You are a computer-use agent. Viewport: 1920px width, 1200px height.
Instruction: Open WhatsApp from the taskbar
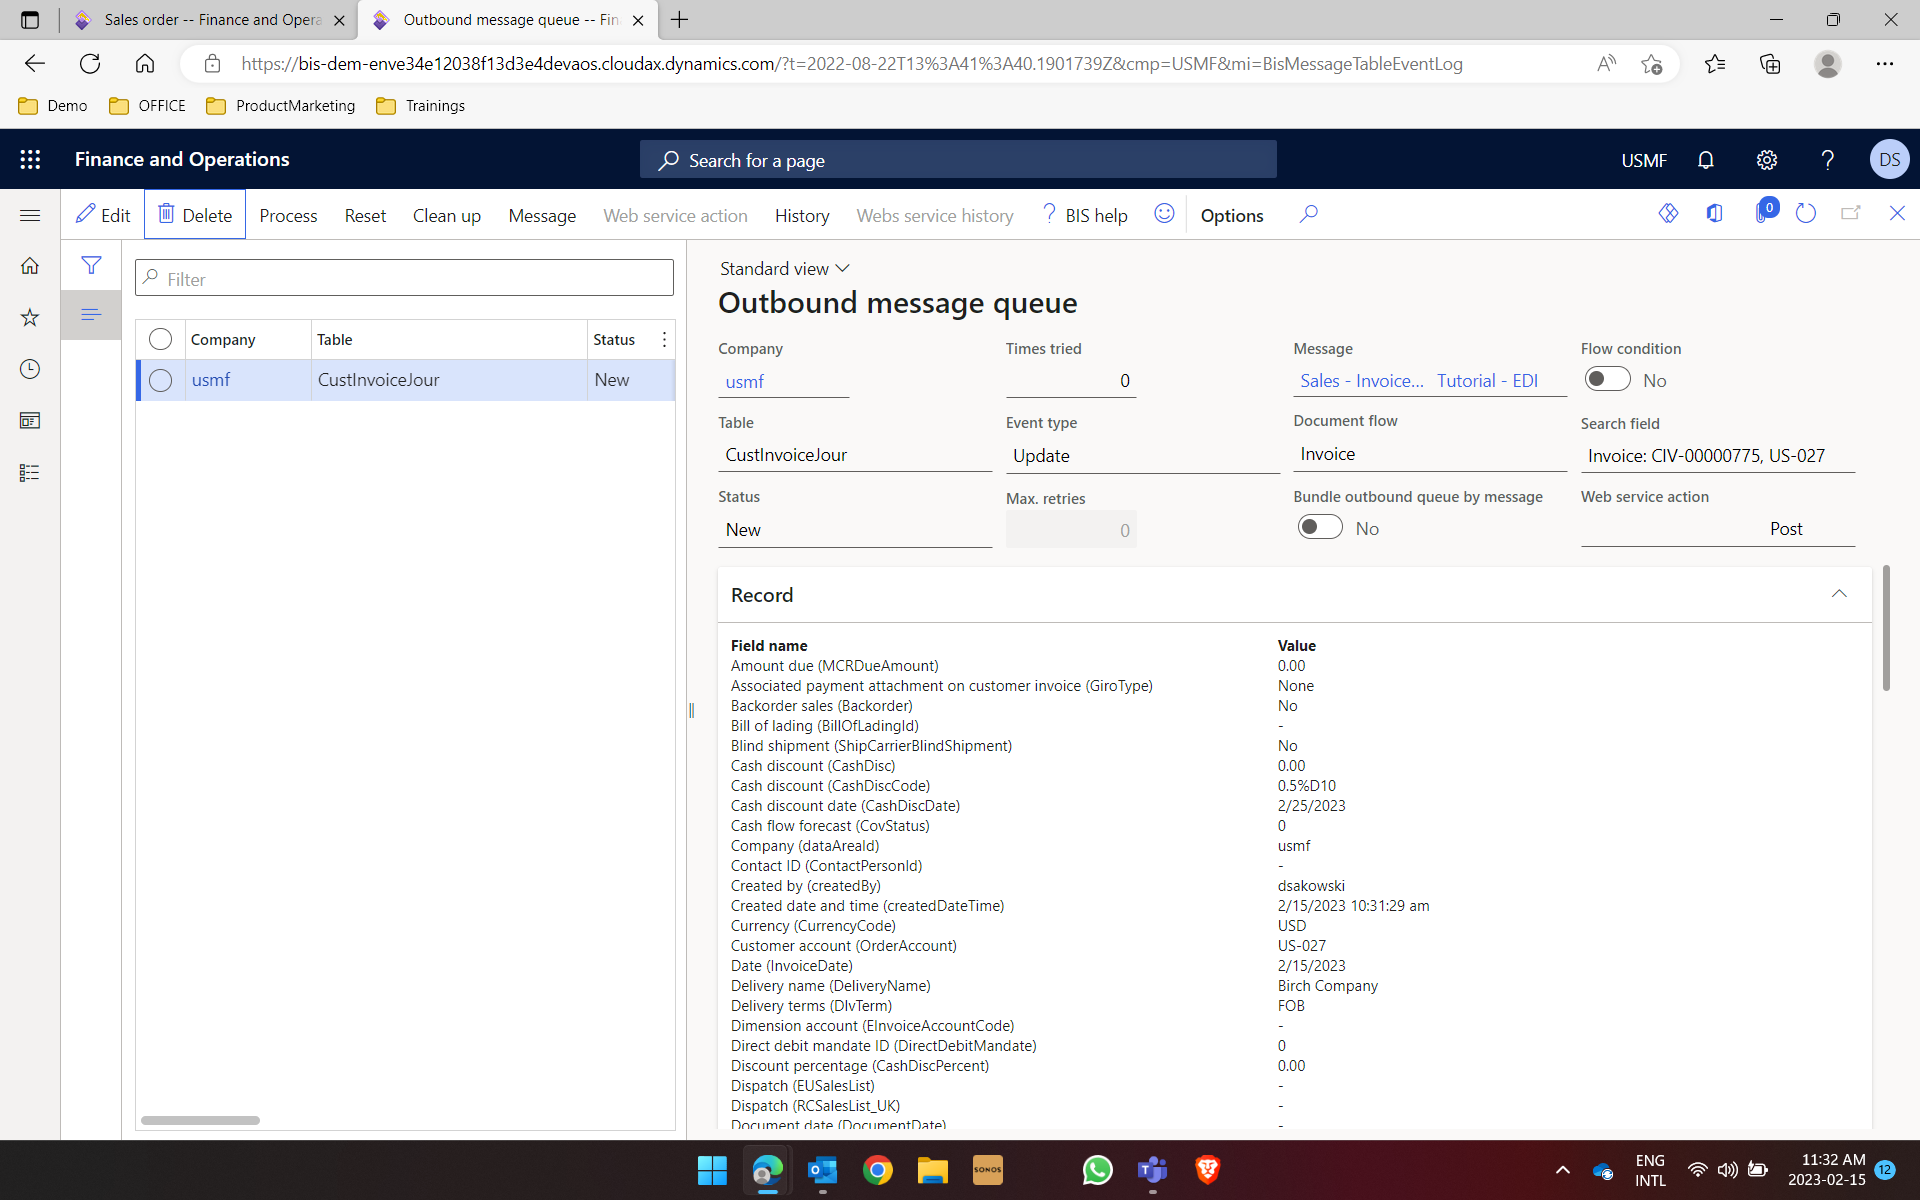click(1097, 1170)
